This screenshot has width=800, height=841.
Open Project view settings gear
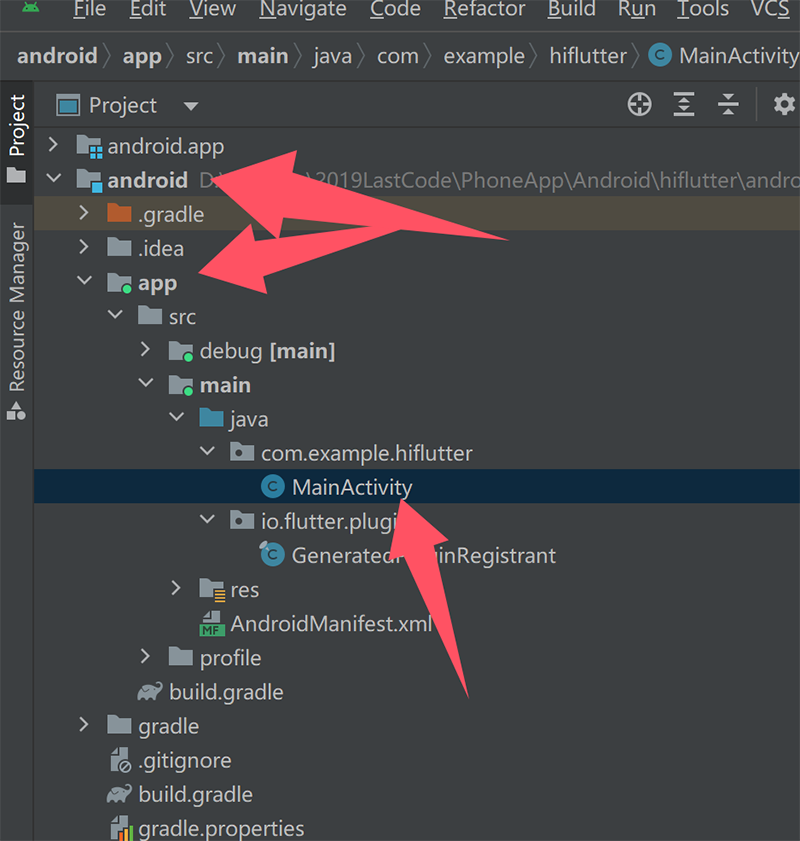point(784,104)
